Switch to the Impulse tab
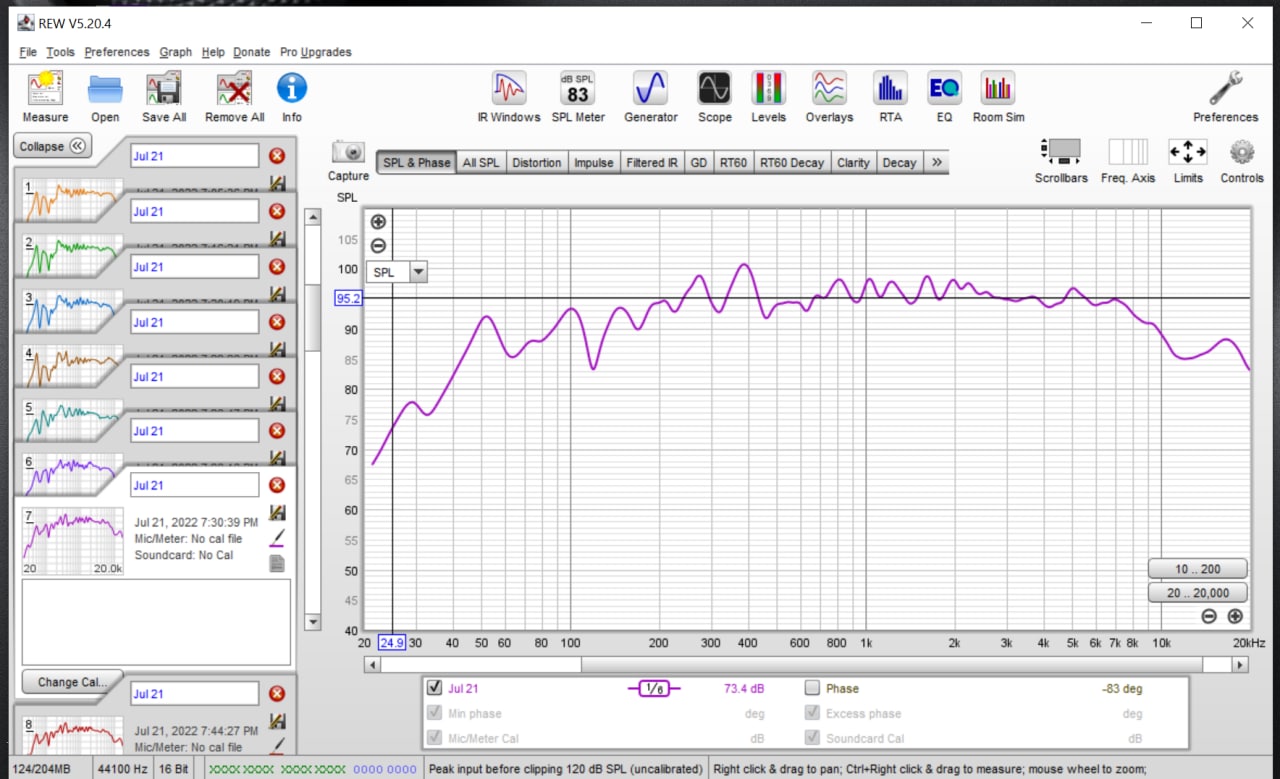Screen dimensions: 1280x779 (593, 162)
